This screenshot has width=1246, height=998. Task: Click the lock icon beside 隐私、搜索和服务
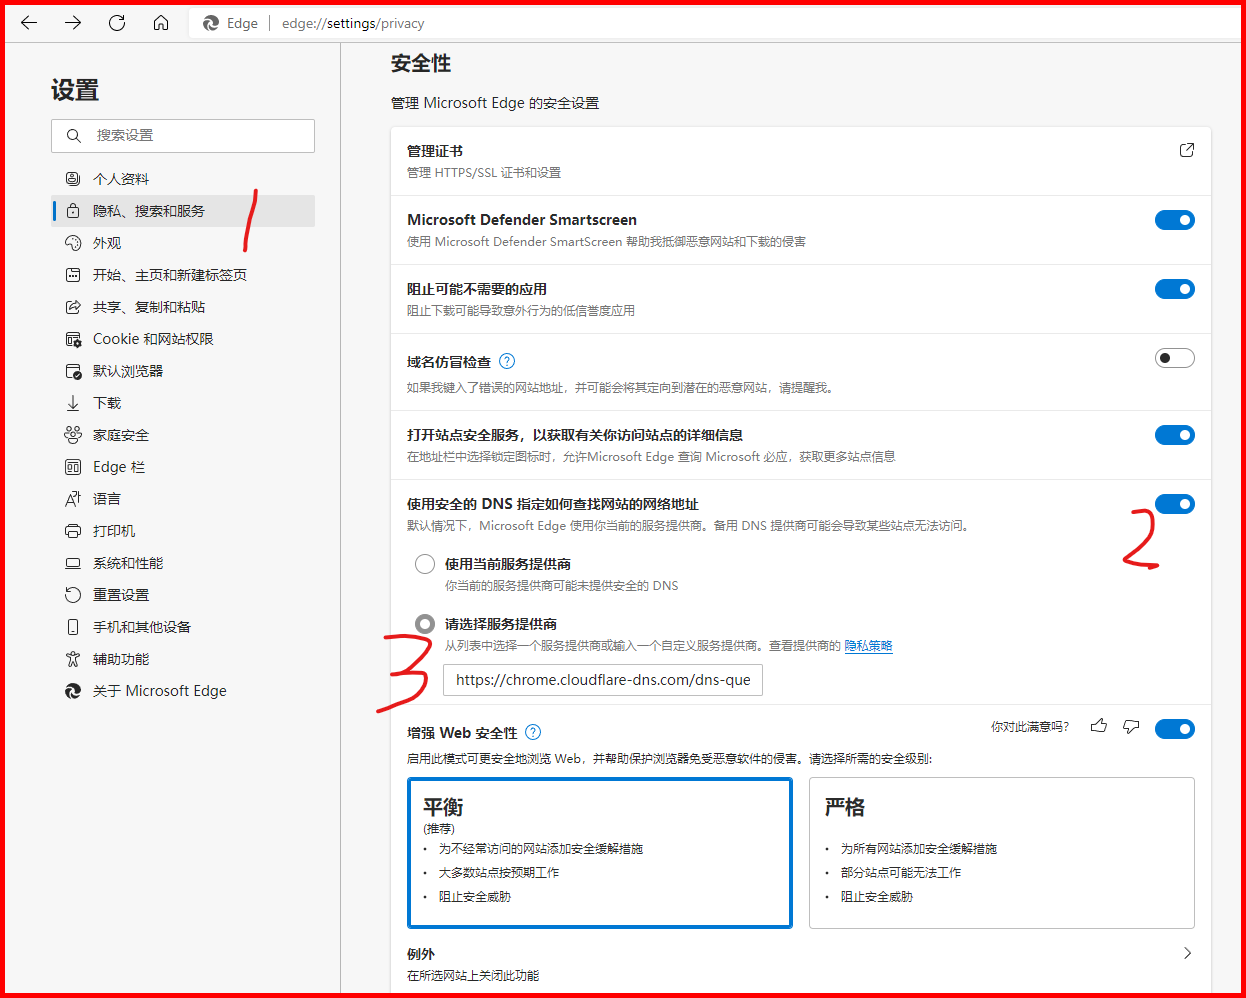tap(73, 211)
